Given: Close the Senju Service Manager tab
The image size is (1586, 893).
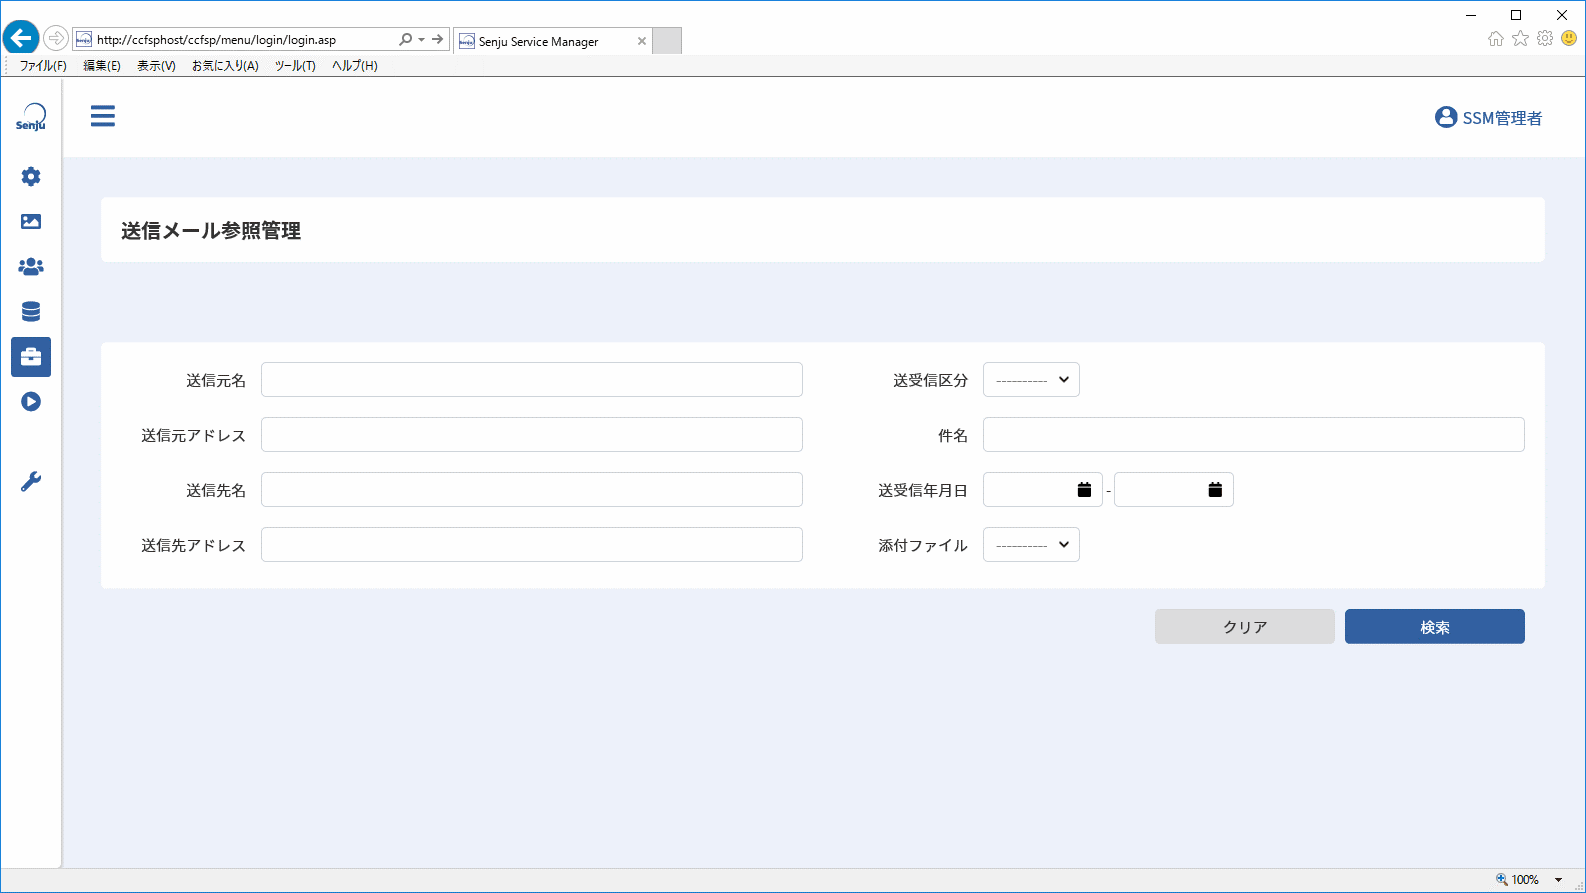Looking at the screenshot, I should pyautogui.click(x=642, y=41).
